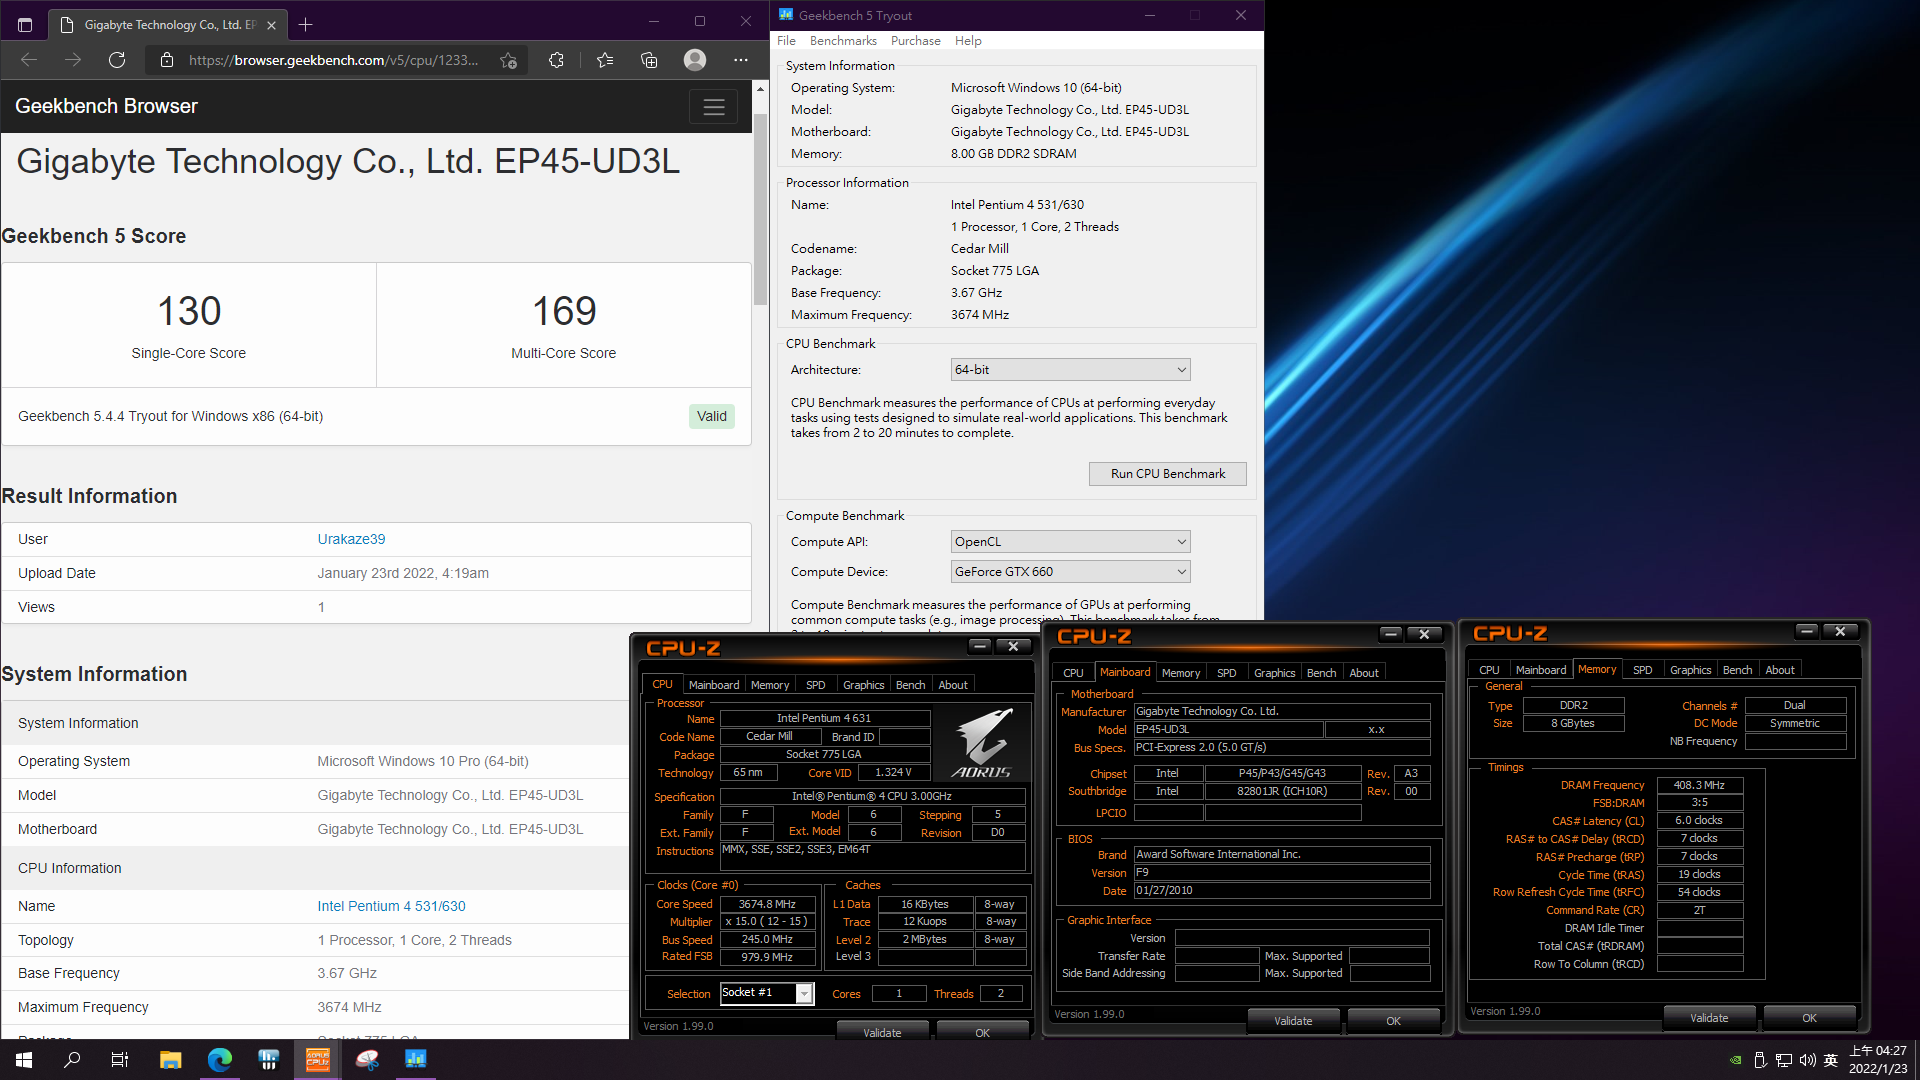View site security lock info

click(167, 60)
